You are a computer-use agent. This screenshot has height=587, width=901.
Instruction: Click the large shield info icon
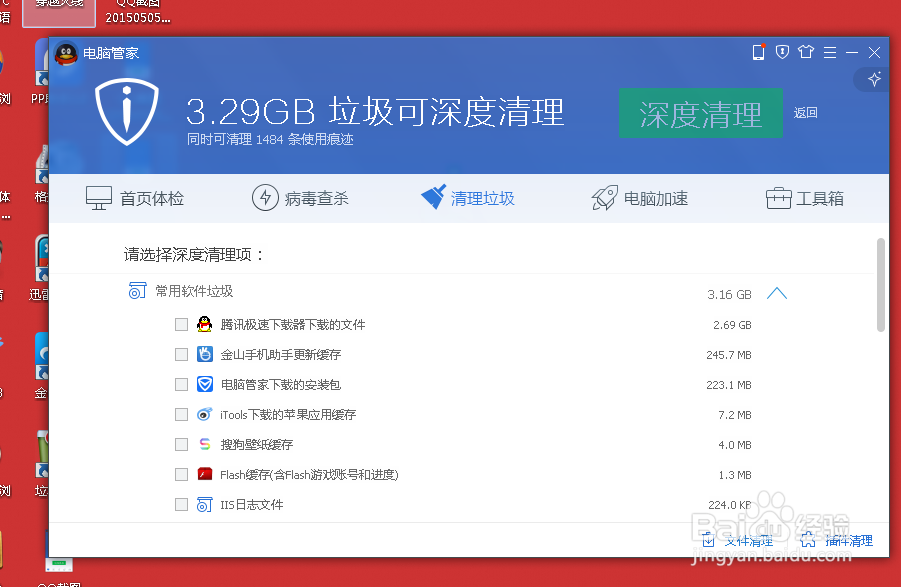coord(126,112)
